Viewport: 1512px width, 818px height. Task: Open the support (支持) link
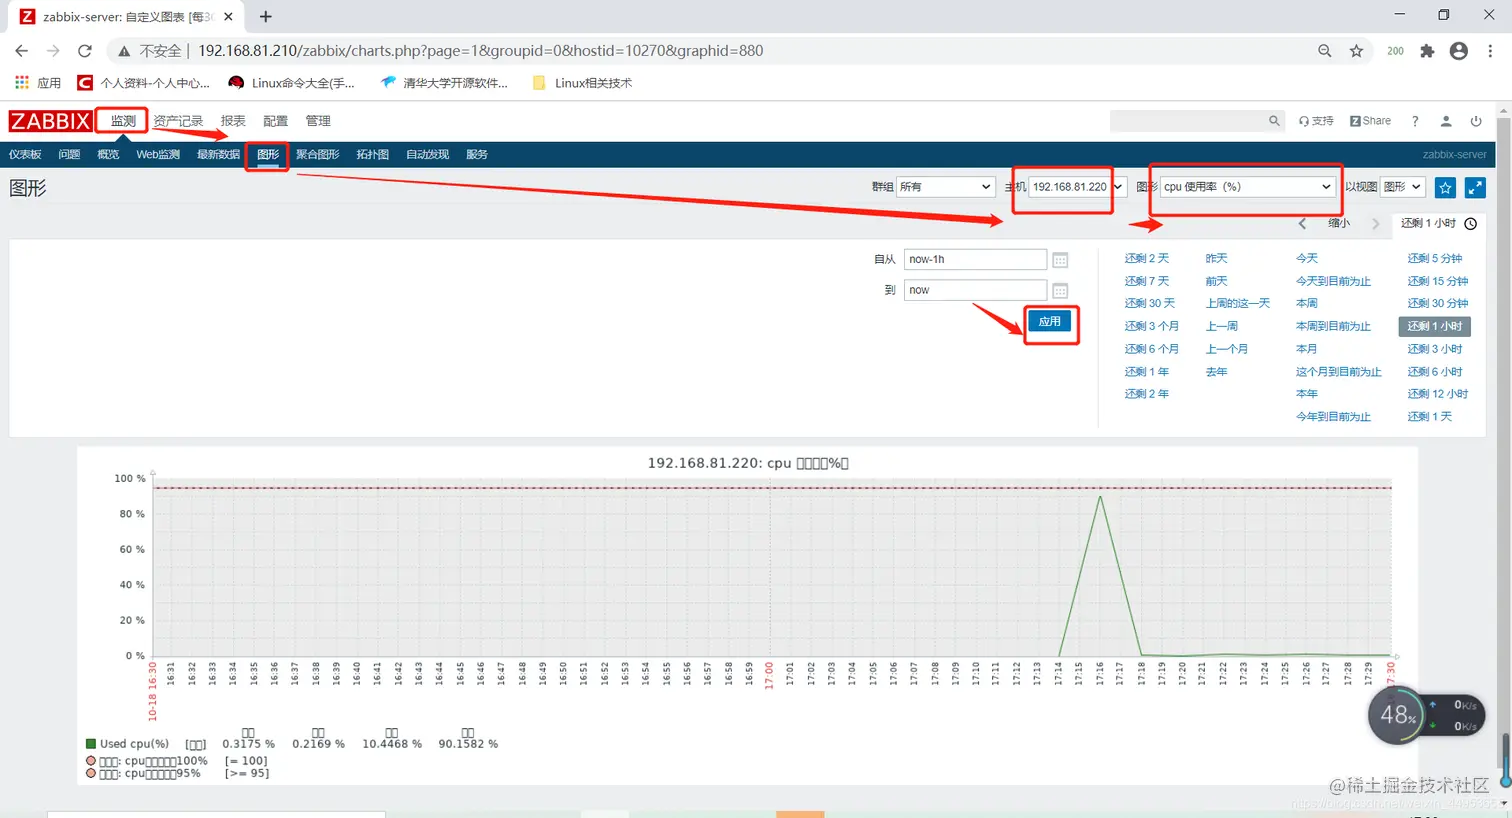coord(1316,121)
